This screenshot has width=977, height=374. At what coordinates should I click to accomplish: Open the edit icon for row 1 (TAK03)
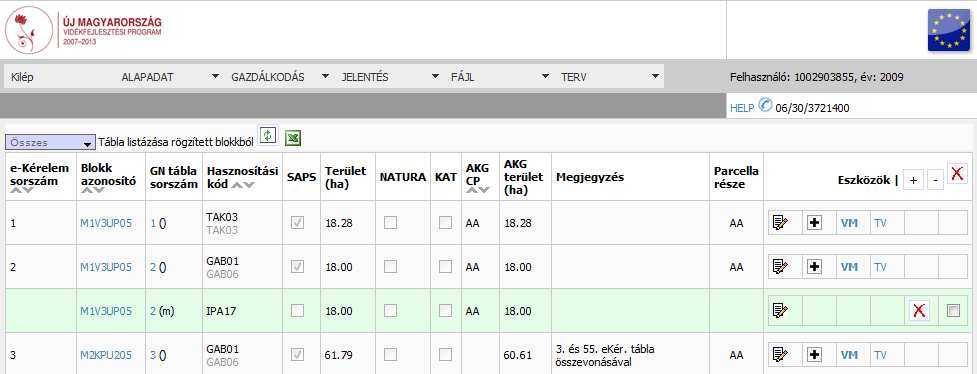(x=780, y=223)
